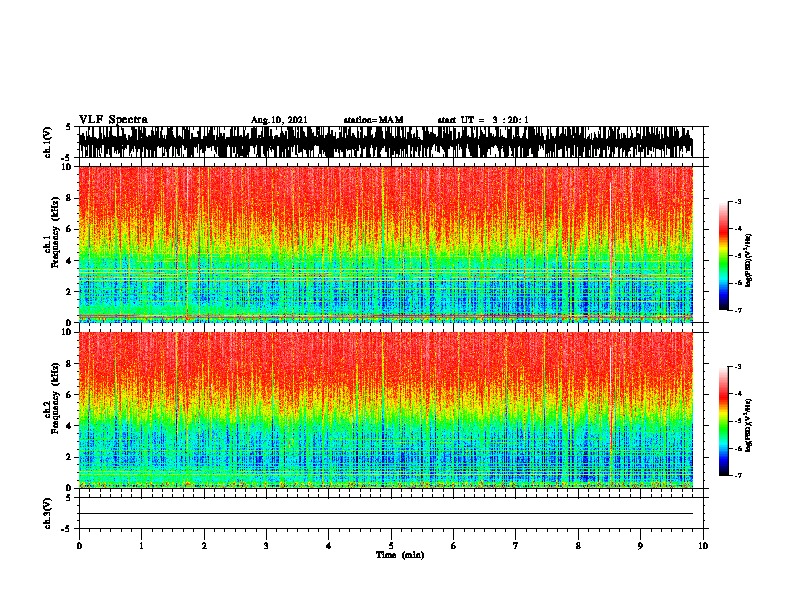Click the "ch.3(V)" axis label
Image resolution: width=792 pixels, height=612 pixels.
point(47,513)
